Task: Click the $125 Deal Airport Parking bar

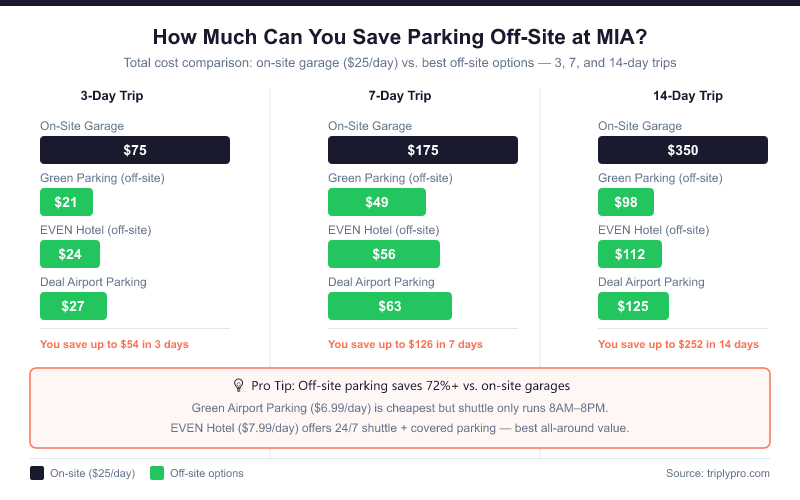Action: click(x=634, y=306)
